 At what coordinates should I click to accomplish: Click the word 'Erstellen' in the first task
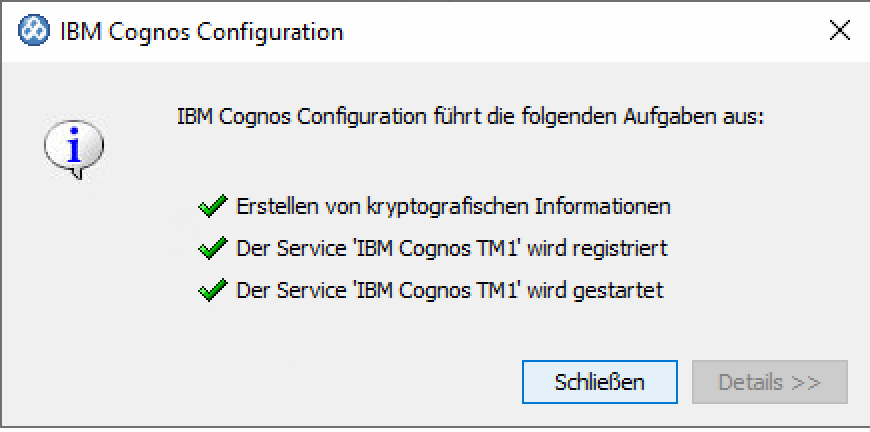point(272,207)
